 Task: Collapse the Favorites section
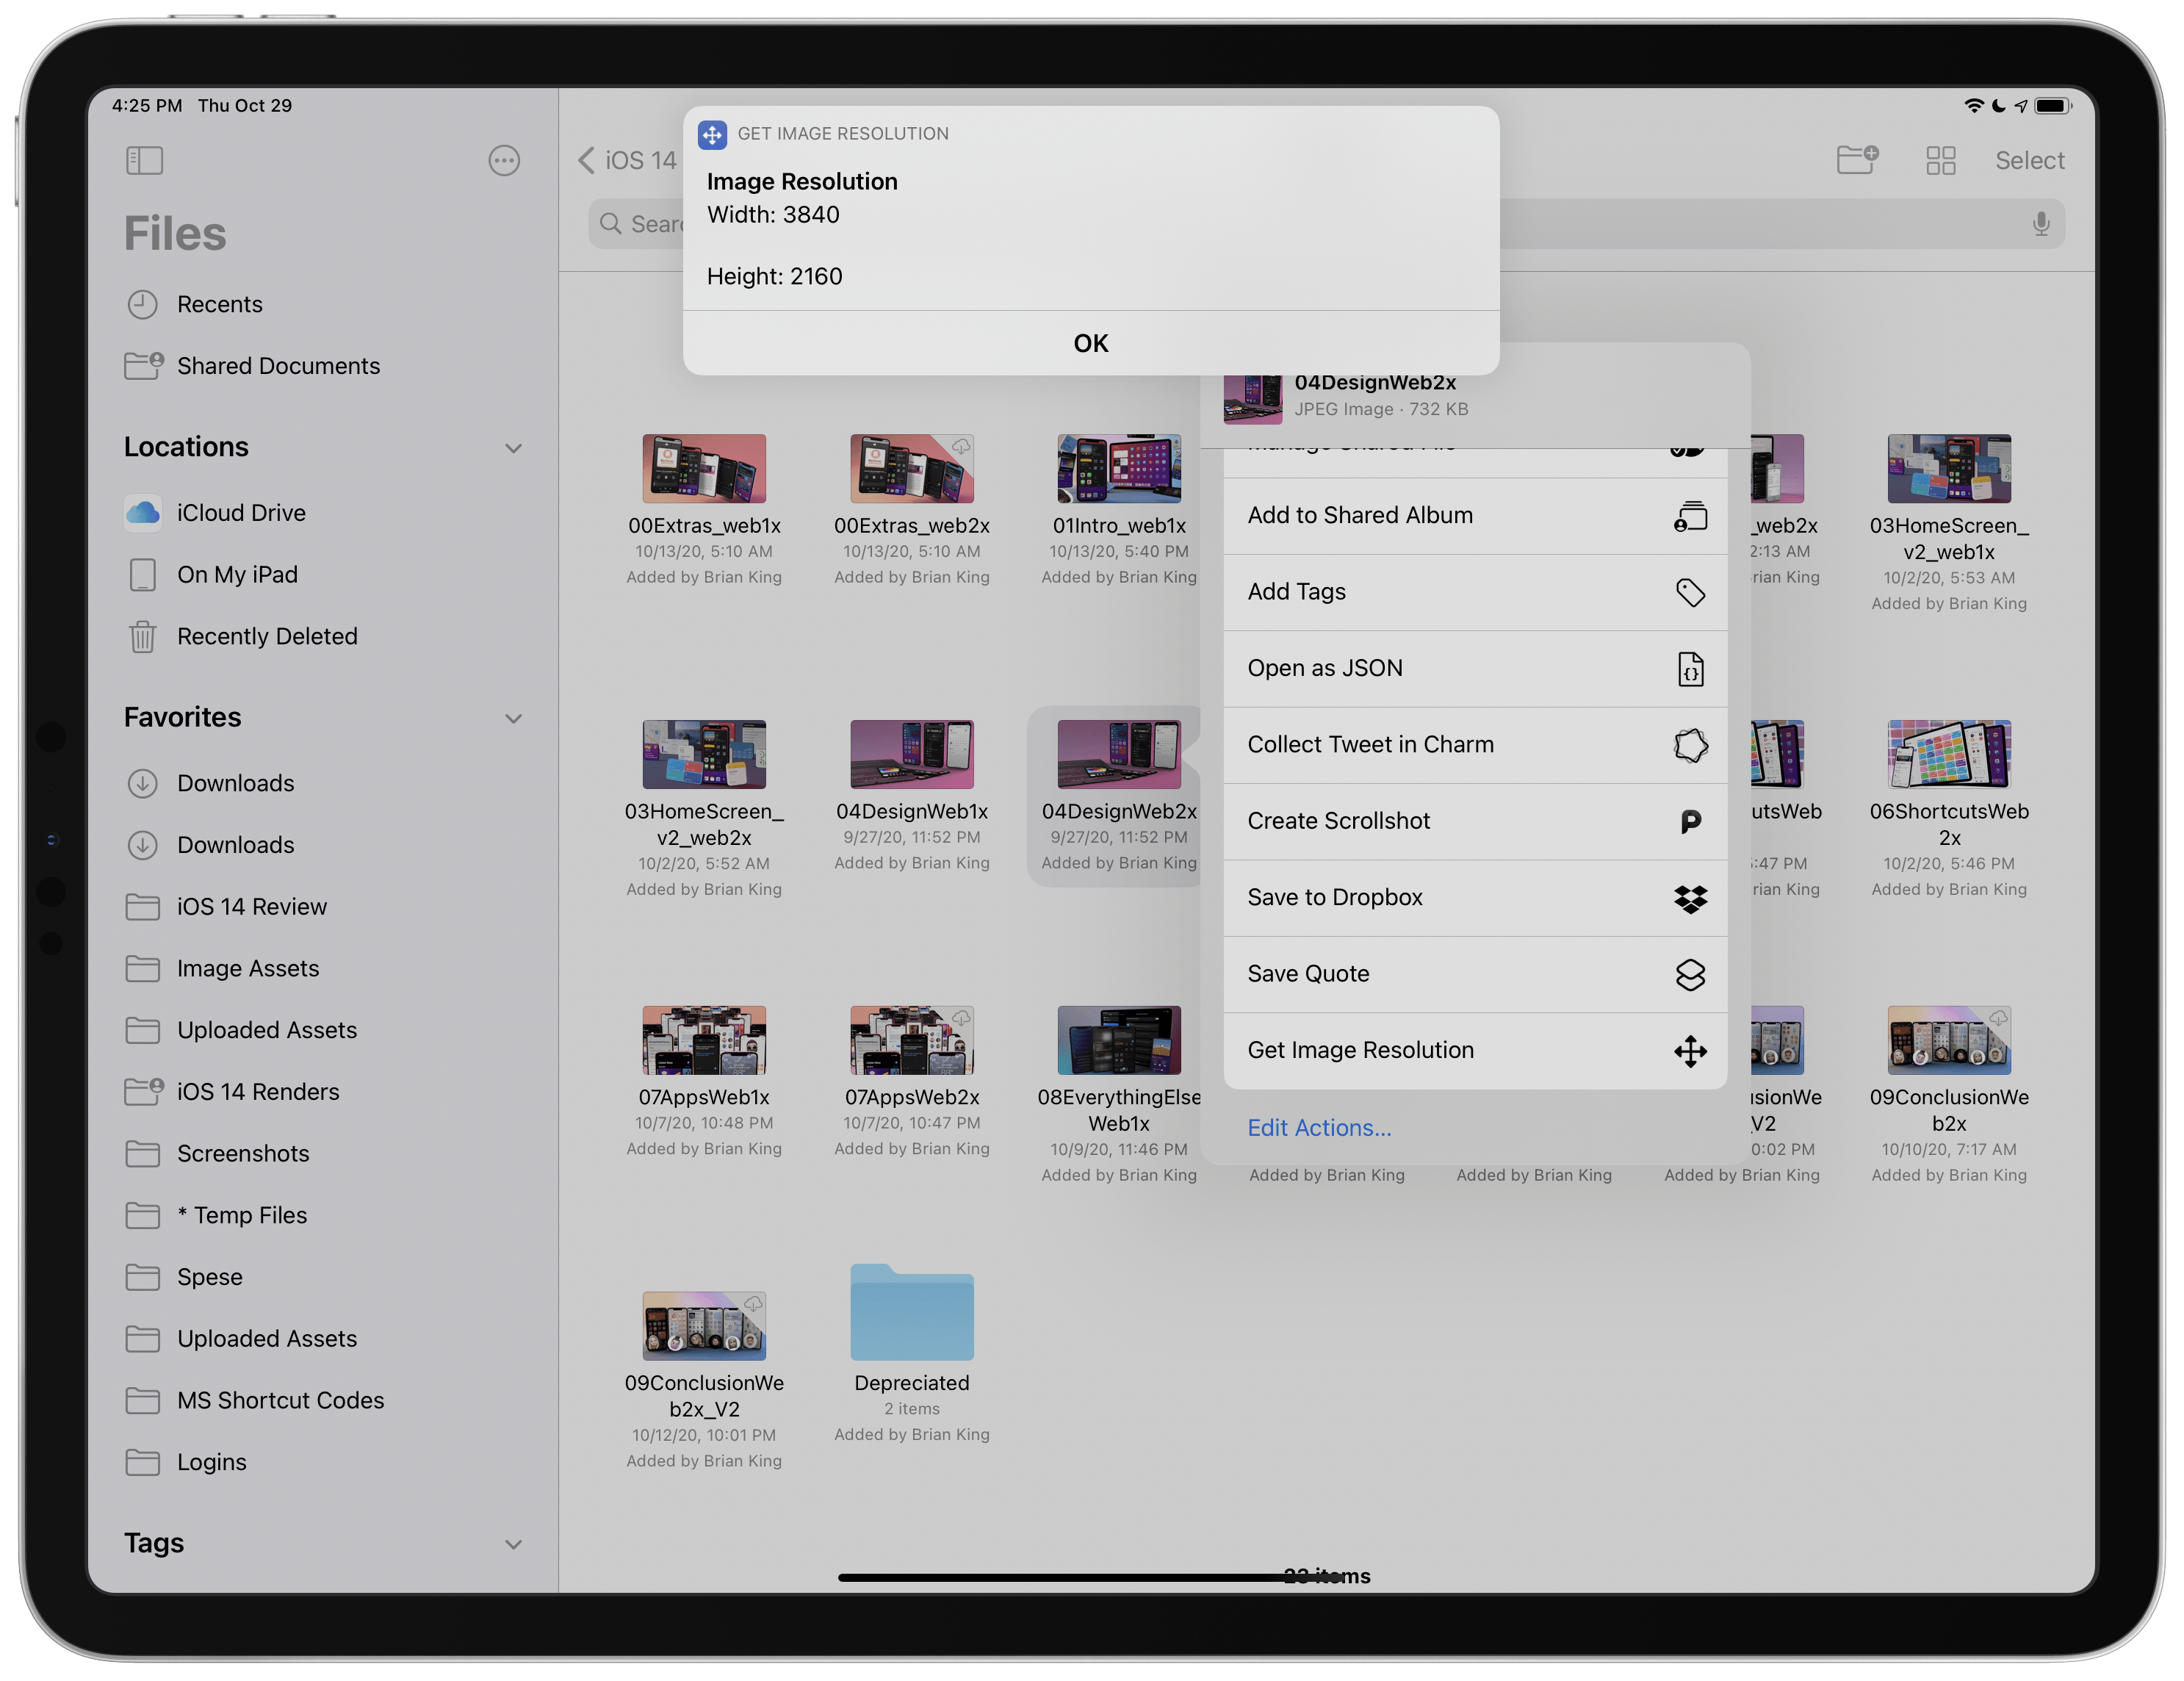tap(513, 718)
